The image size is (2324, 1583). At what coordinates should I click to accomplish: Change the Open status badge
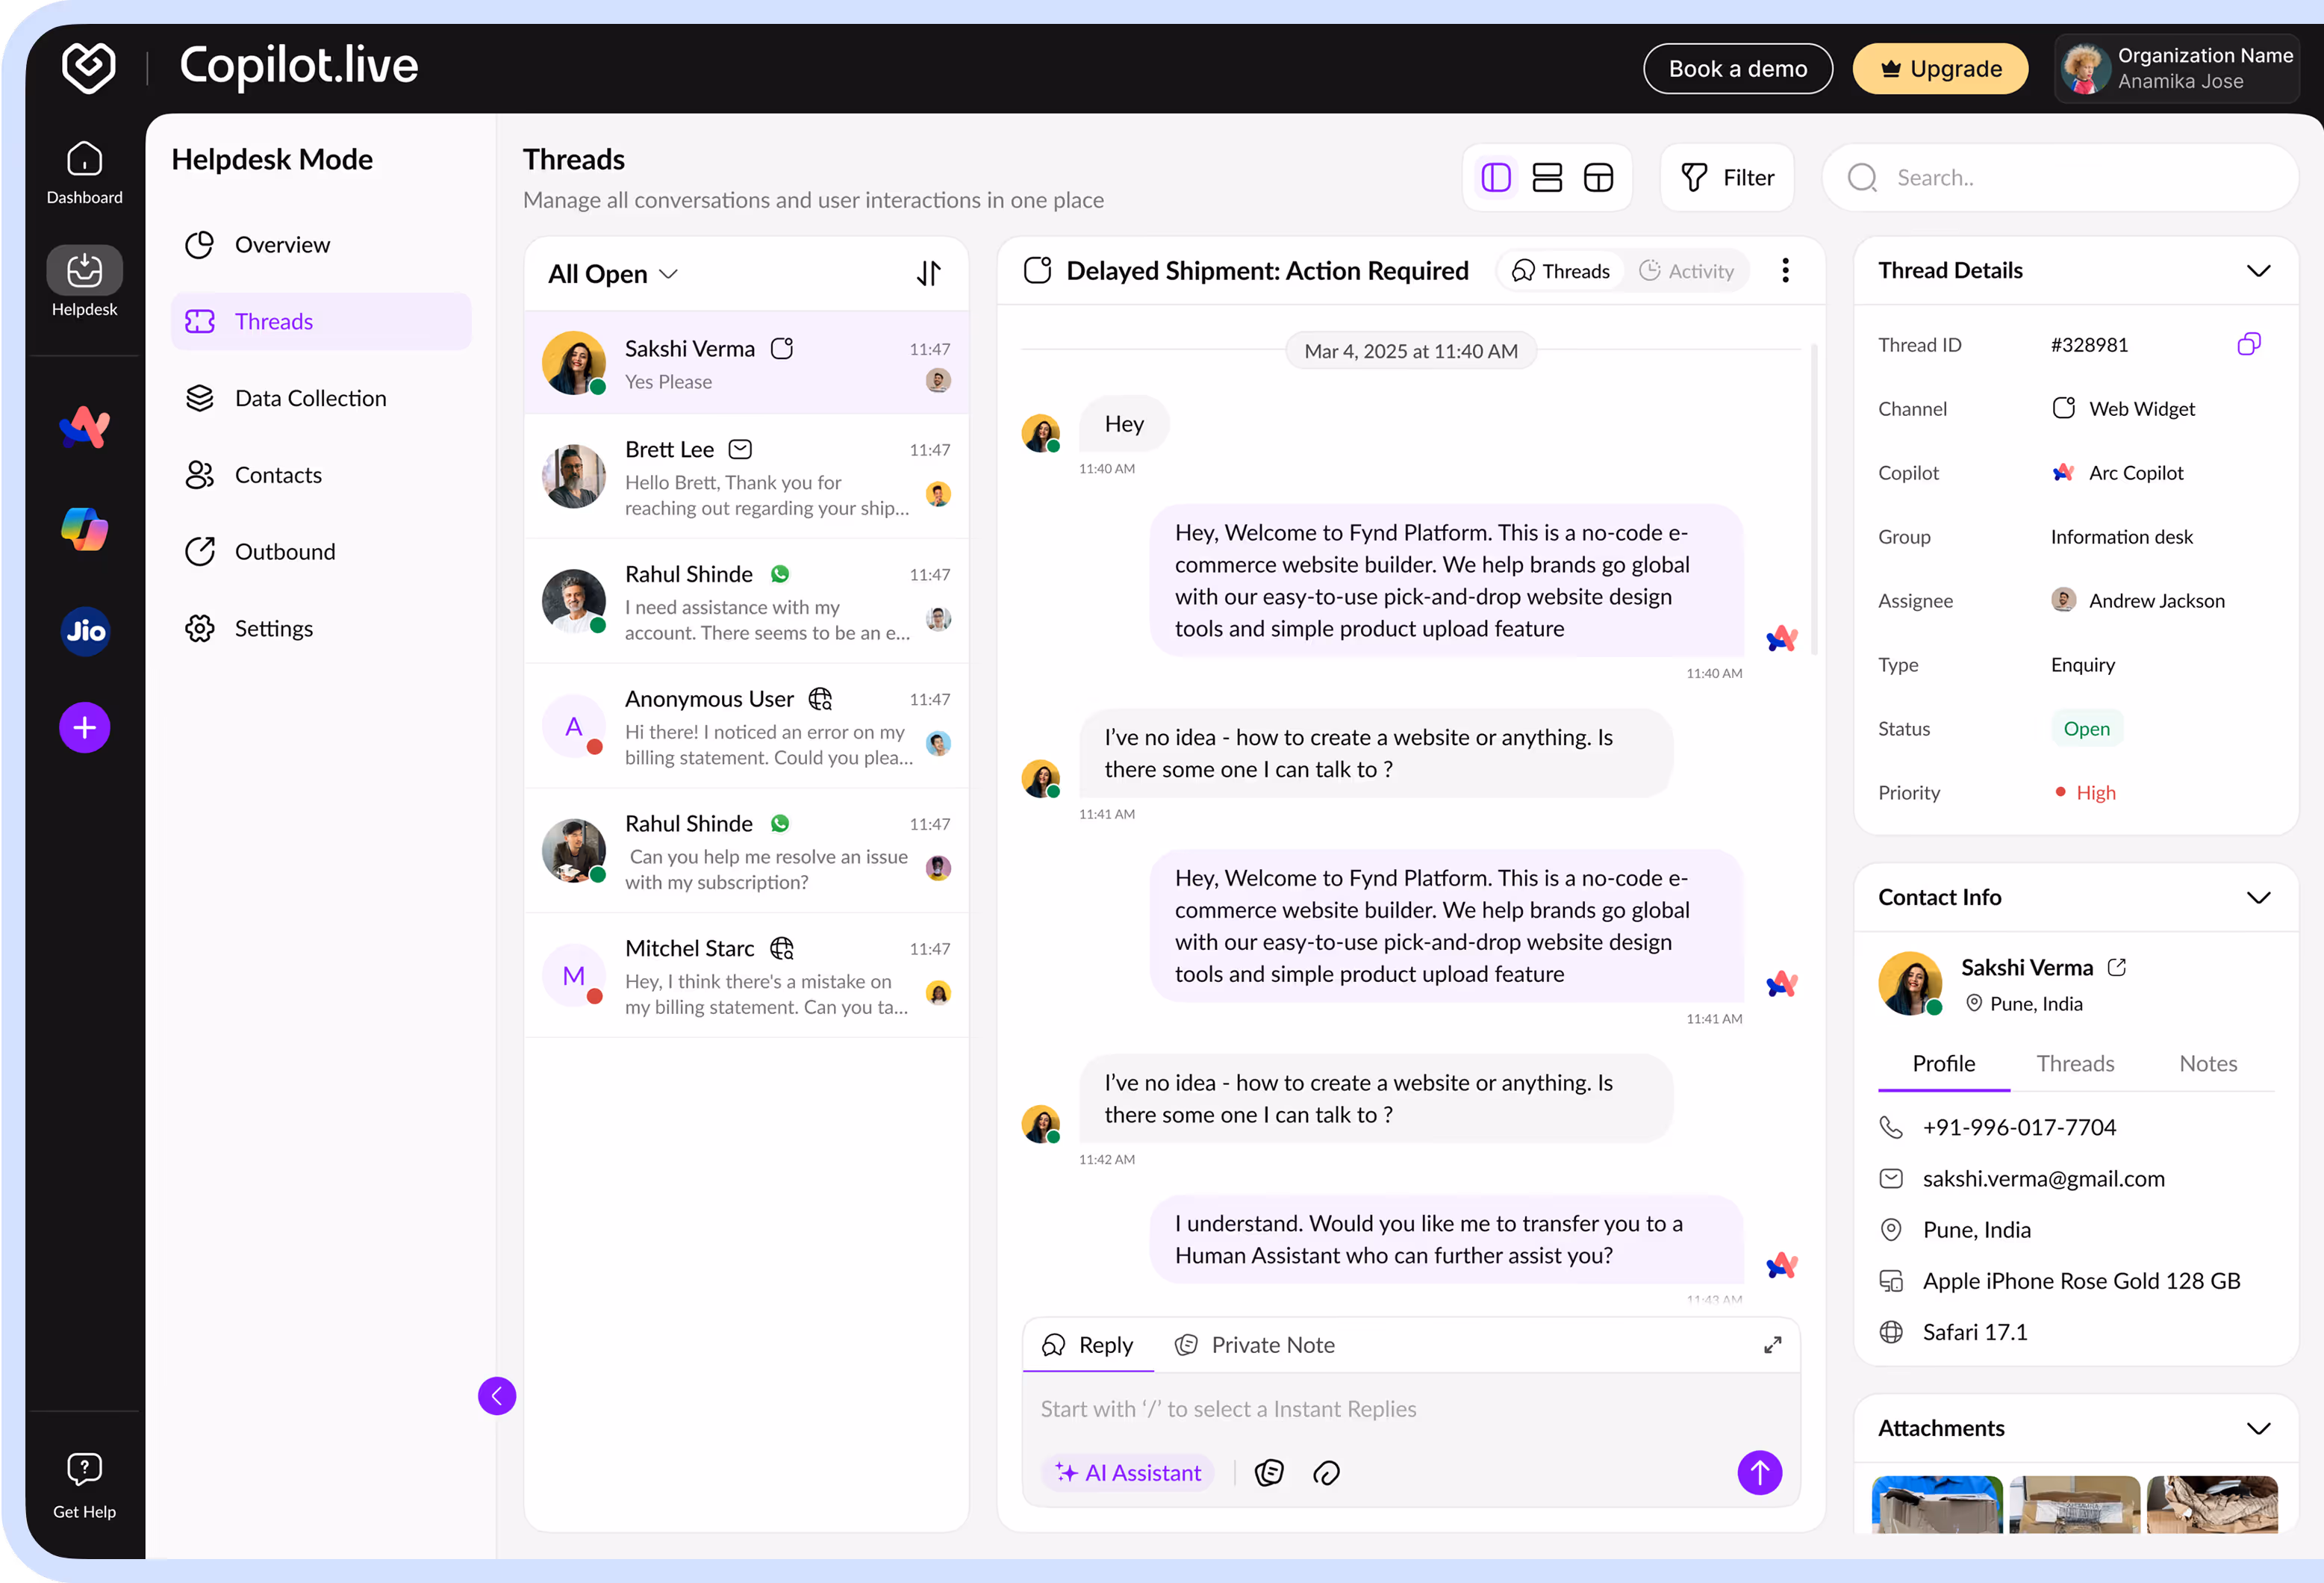coord(2086,728)
